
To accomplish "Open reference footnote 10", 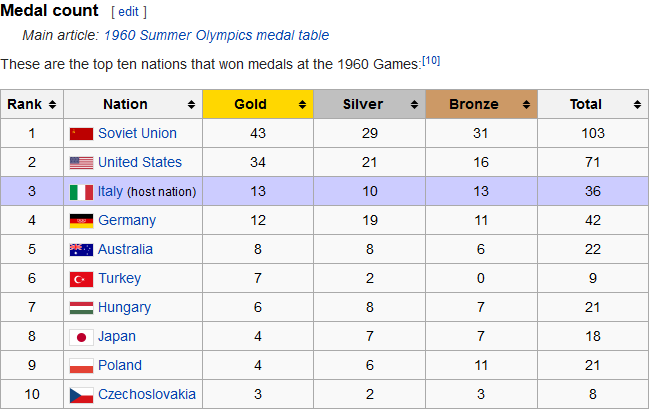I will pyautogui.click(x=431, y=60).
